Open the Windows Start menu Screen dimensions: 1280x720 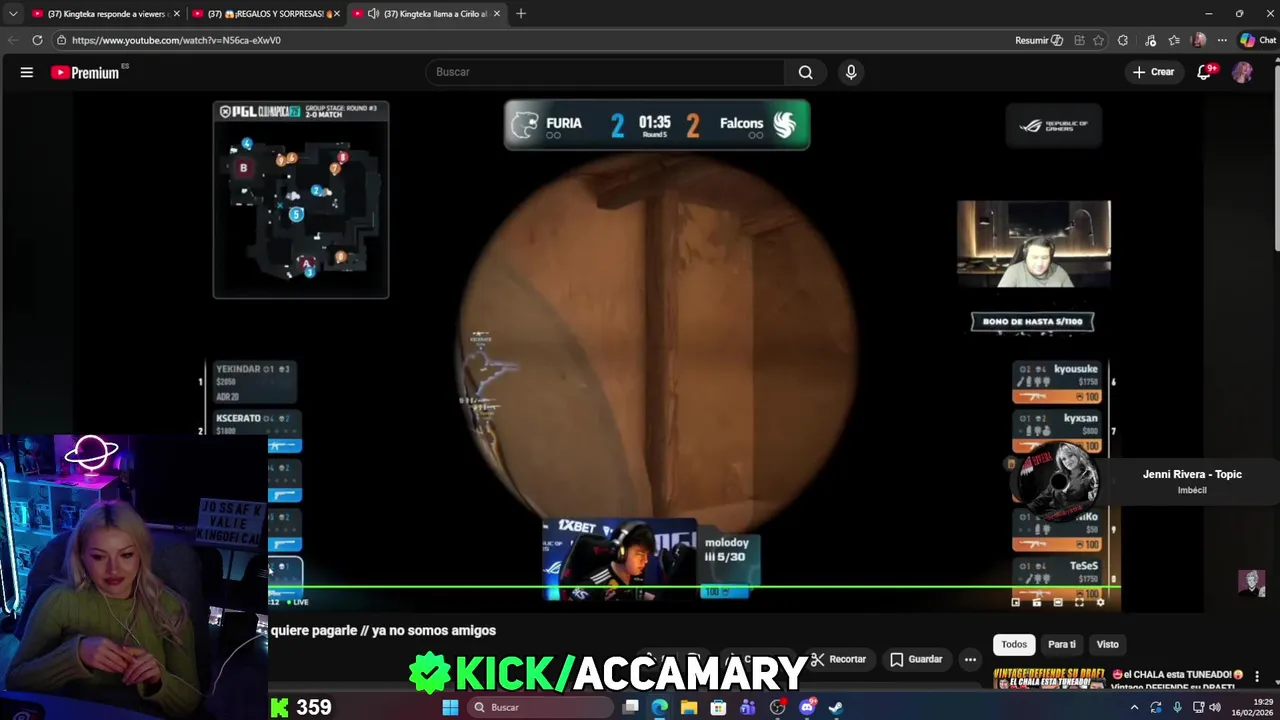click(x=450, y=707)
